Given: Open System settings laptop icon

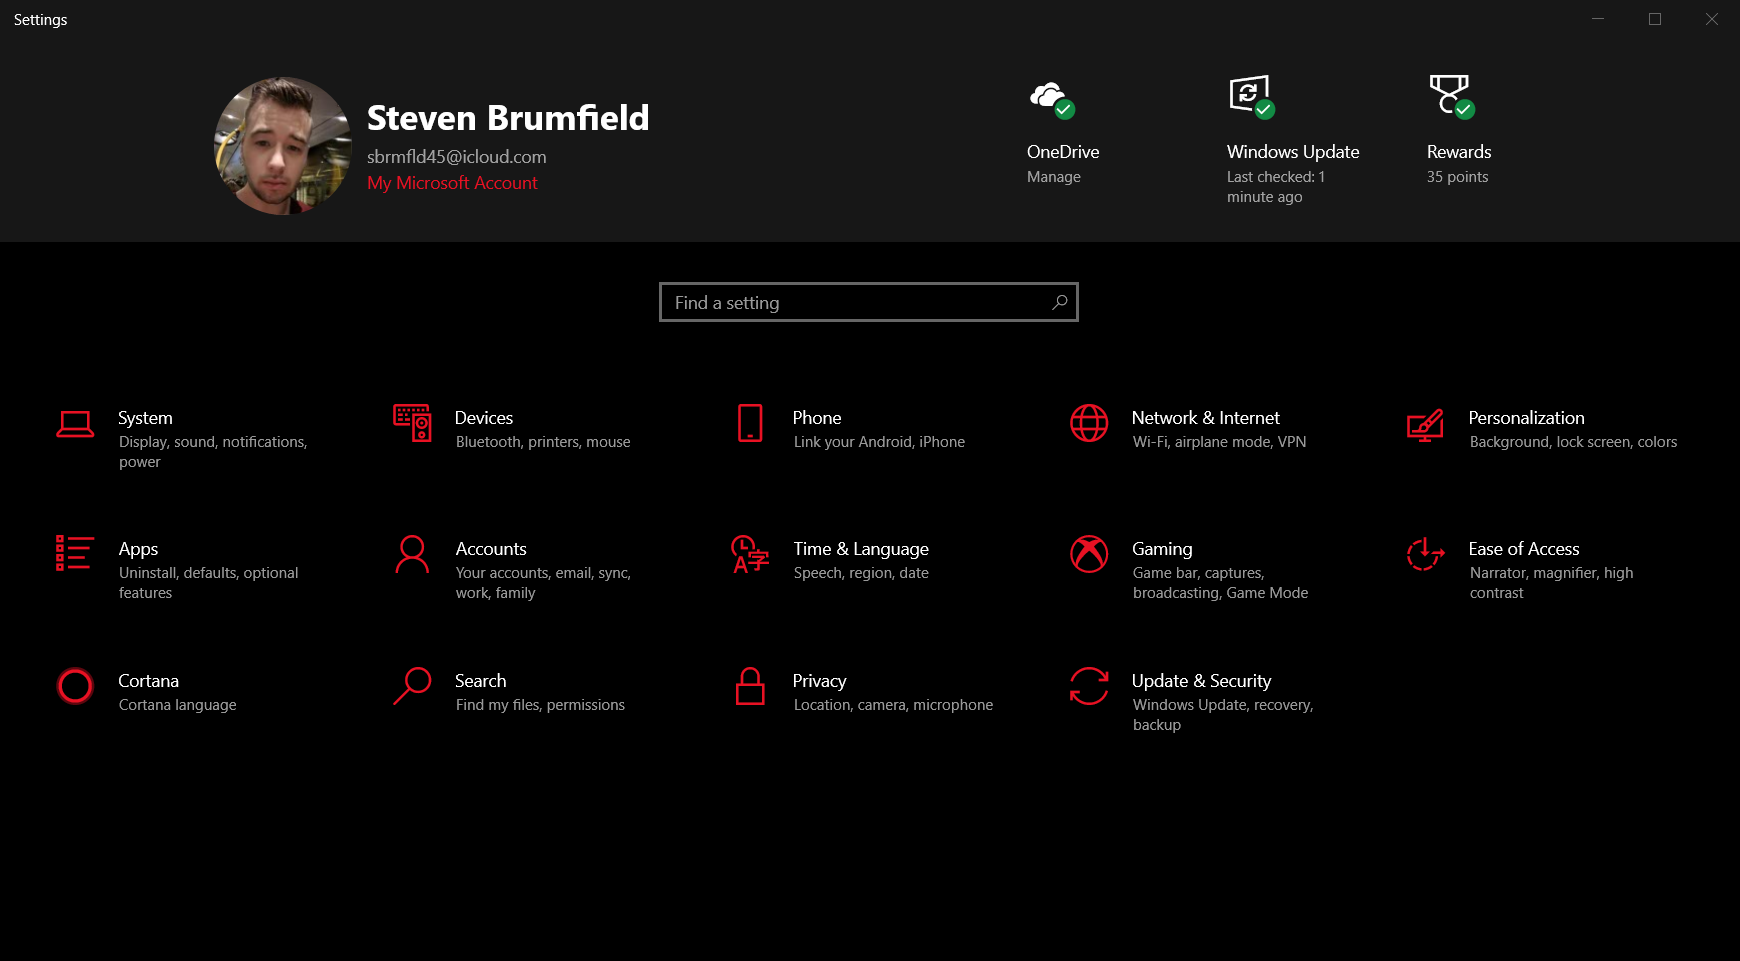Looking at the screenshot, I should click(75, 424).
